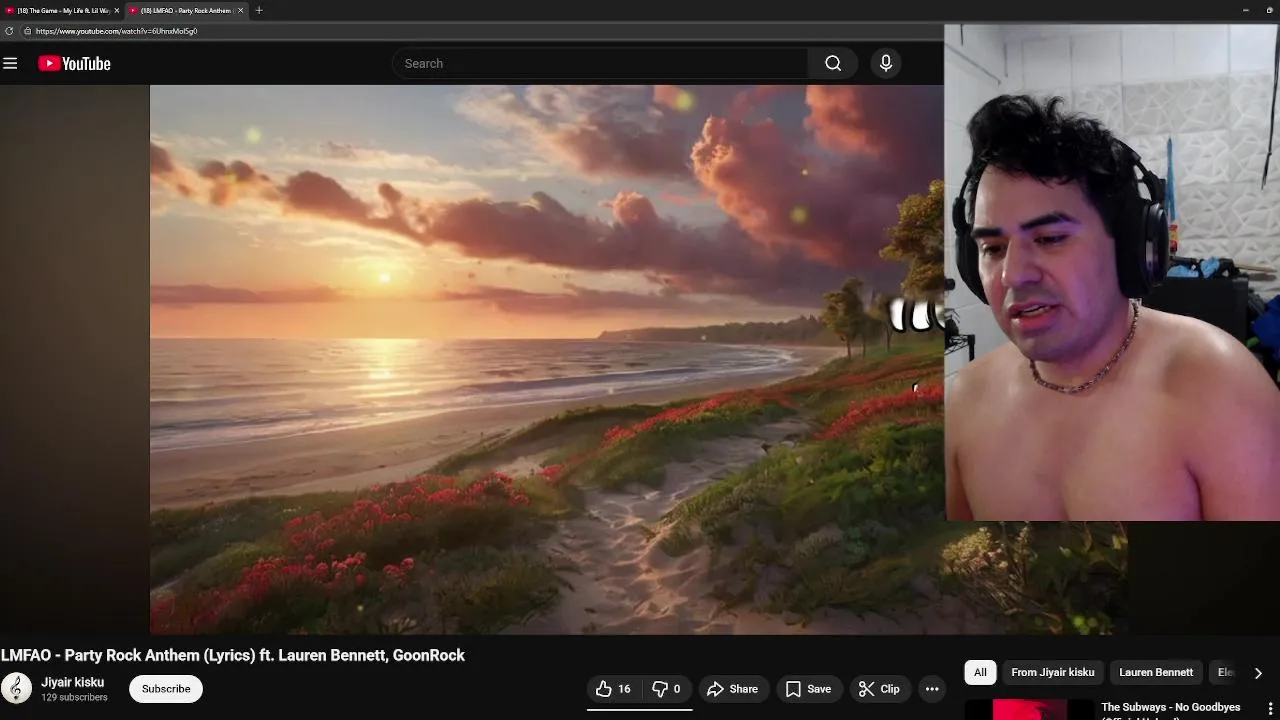Close The Game - My Life tab
This screenshot has width=1280, height=720.
tap(117, 10)
